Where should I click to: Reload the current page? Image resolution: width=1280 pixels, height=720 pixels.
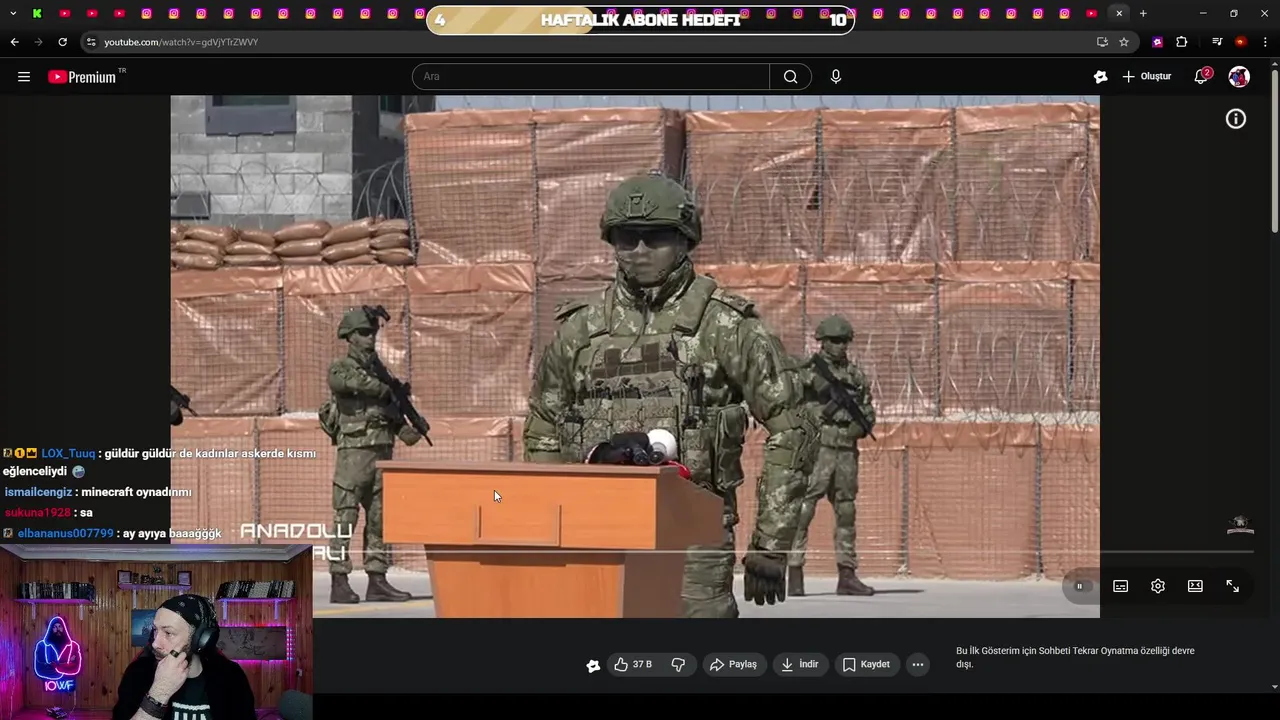(62, 42)
